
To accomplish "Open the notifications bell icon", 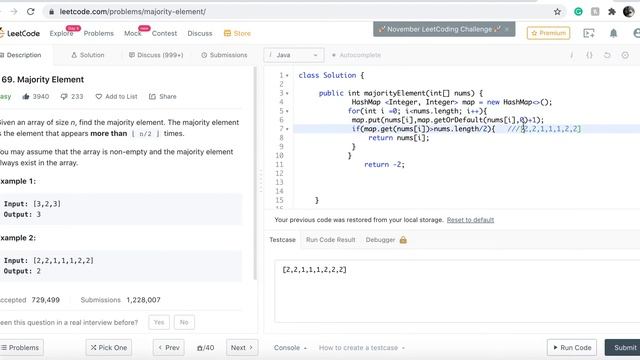I will pyautogui.click(x=613, y=33).
